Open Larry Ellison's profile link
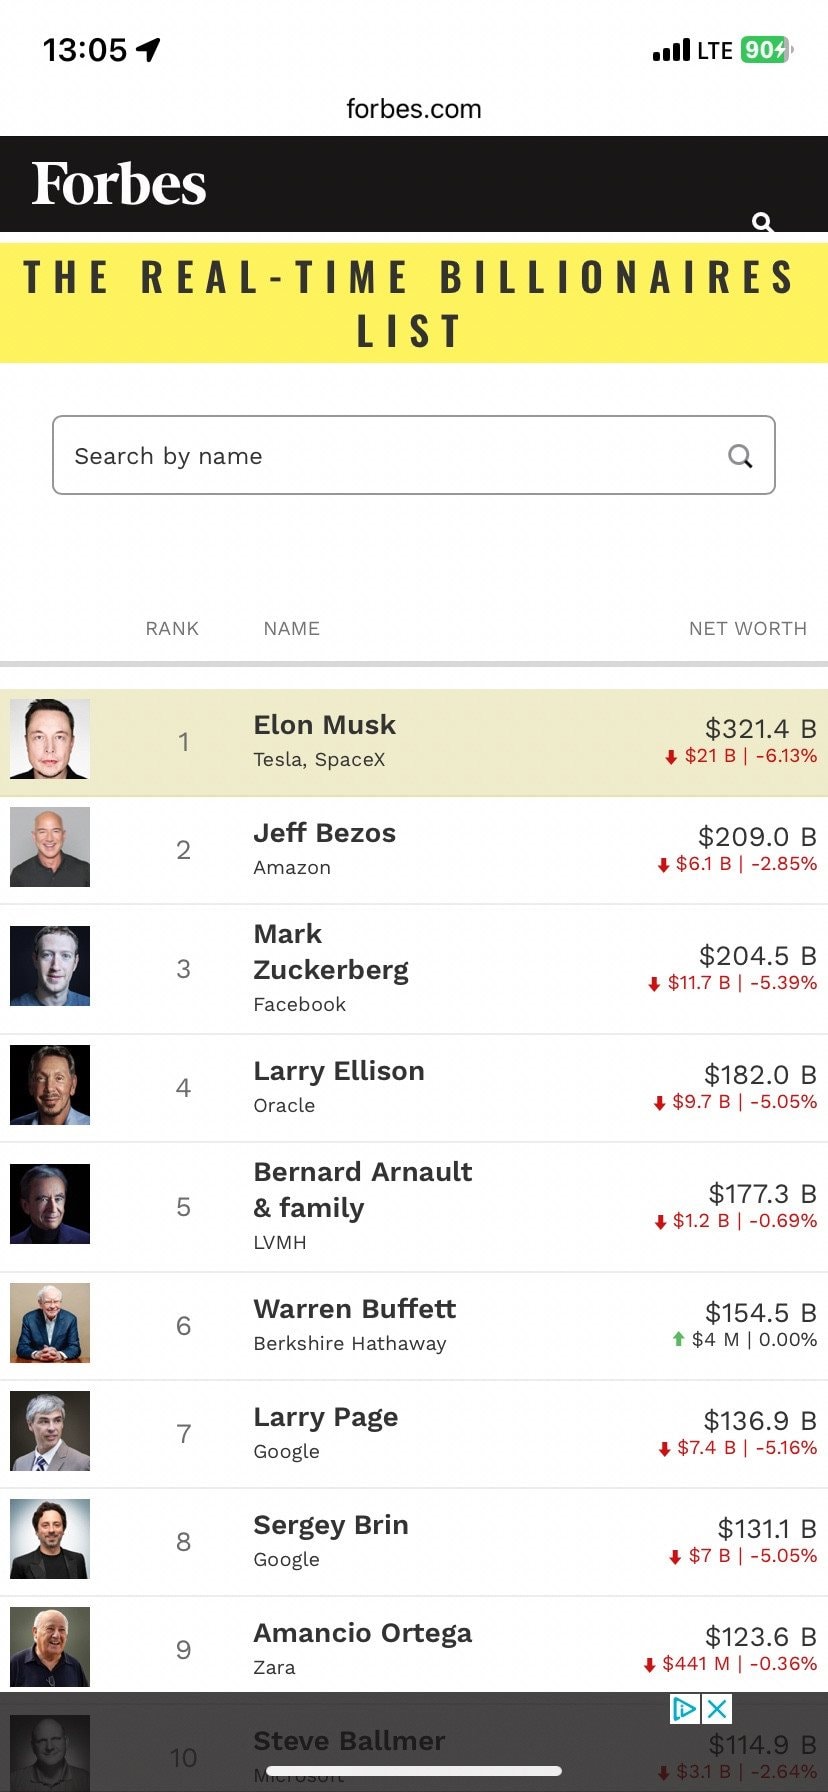 click(338, 1071)
